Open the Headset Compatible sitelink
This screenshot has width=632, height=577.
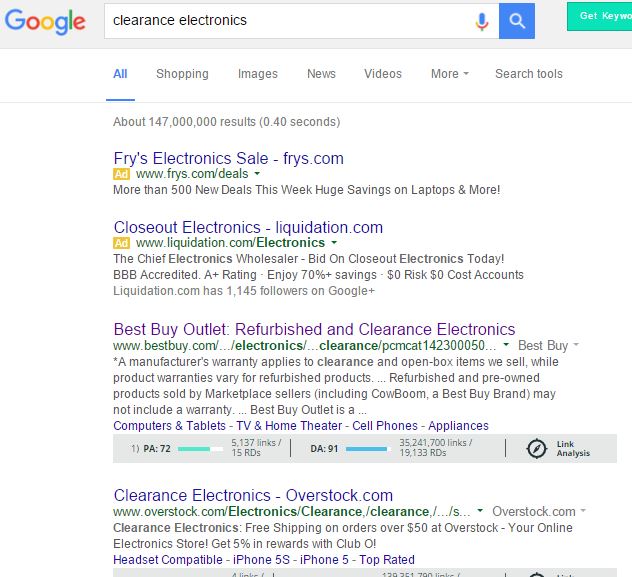[x=168, y=560]
